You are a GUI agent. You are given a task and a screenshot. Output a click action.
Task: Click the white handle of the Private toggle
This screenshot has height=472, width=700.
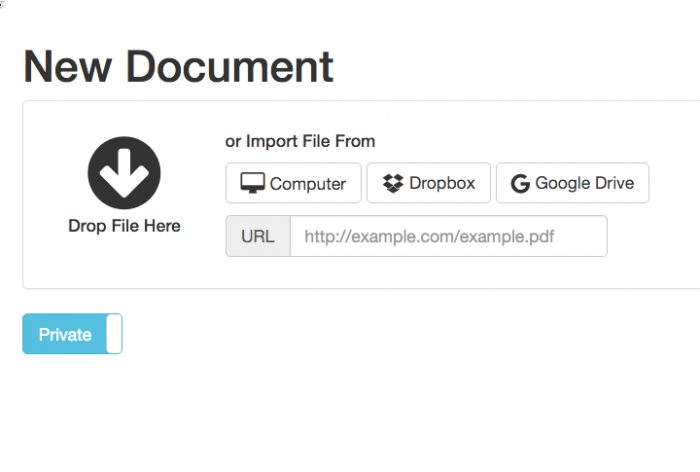114,334
